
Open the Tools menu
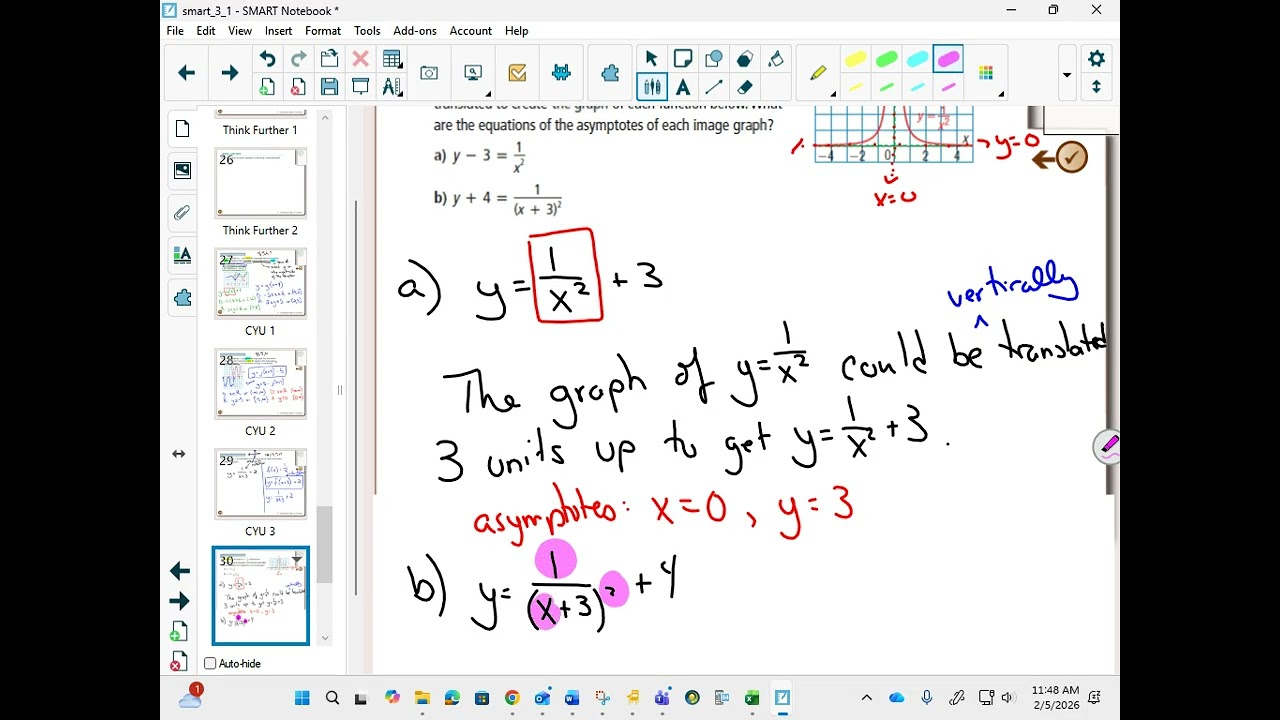pos(367,31)
